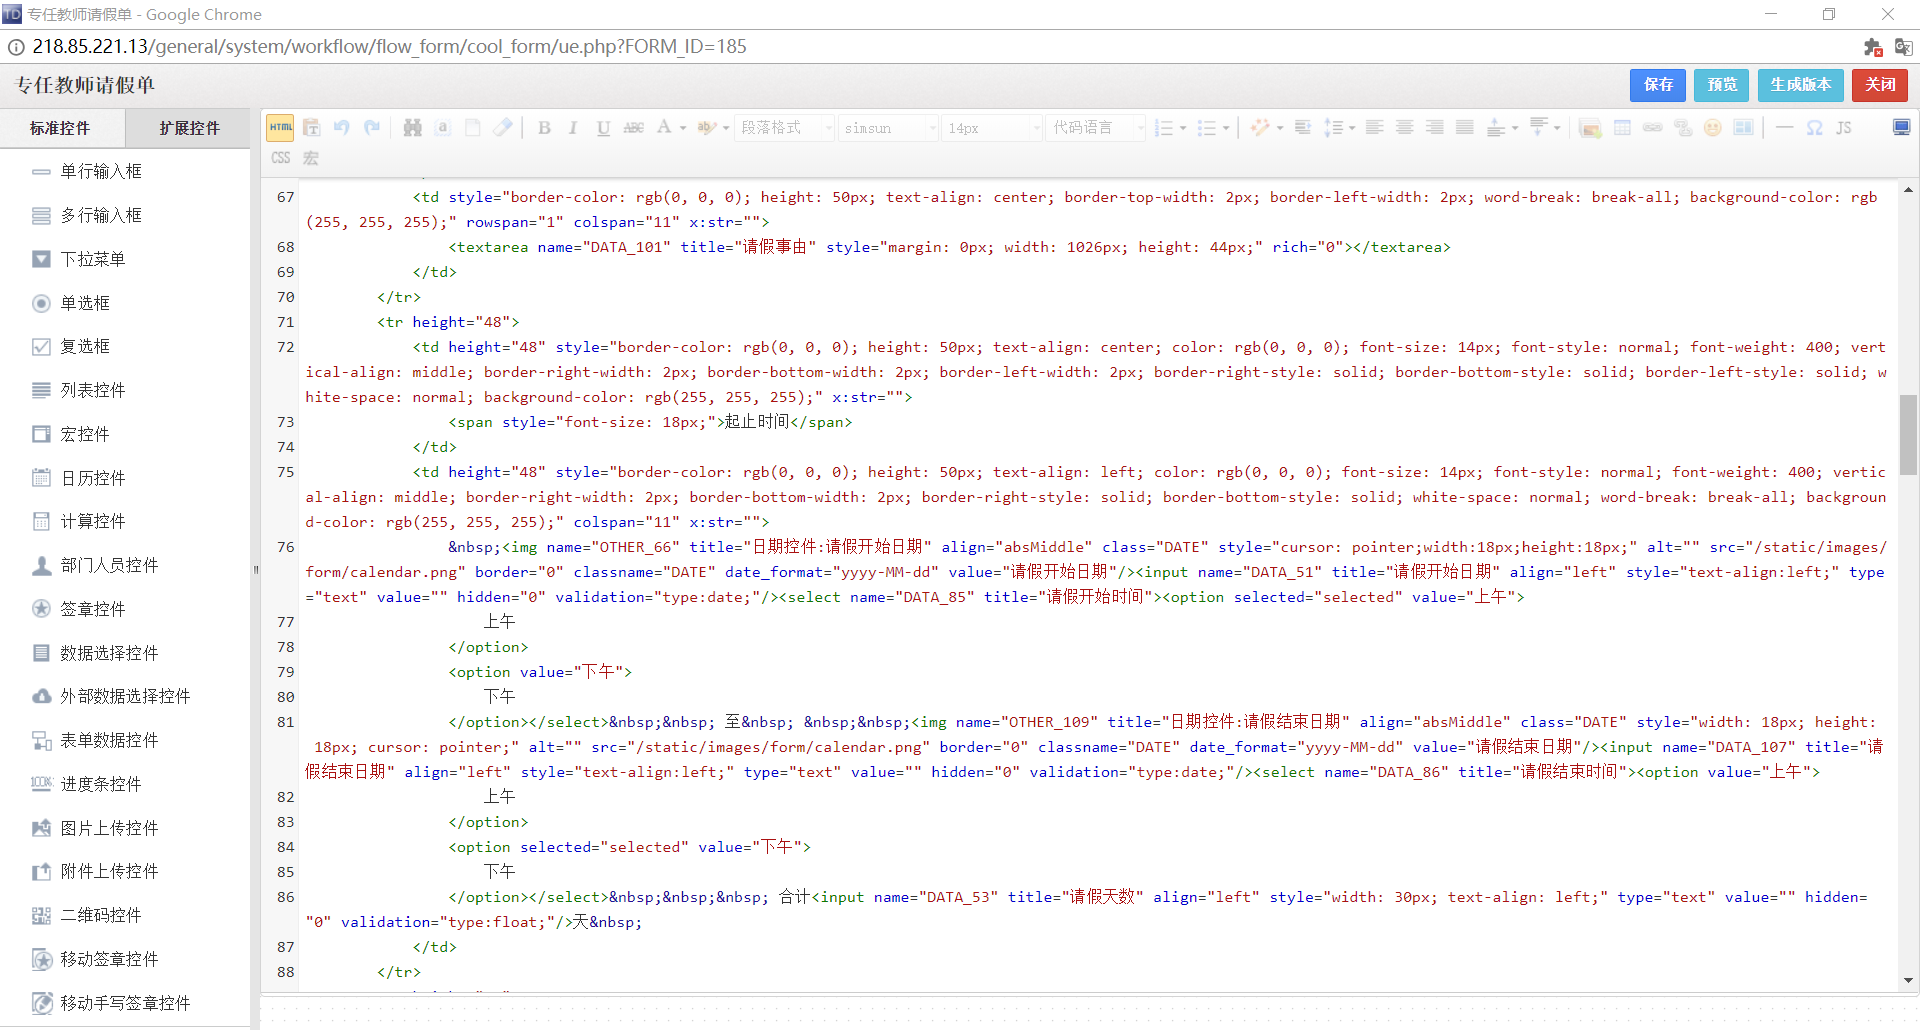Click the undo arrow icon

click(342, 128)
